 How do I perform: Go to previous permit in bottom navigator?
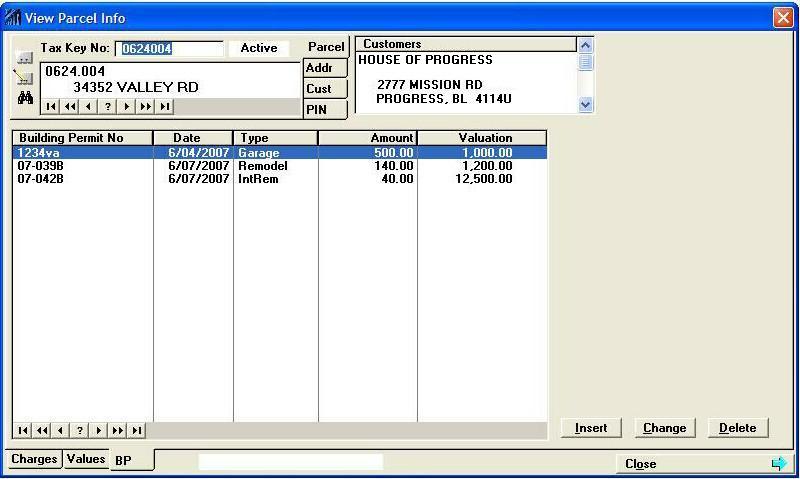(59, 431)
